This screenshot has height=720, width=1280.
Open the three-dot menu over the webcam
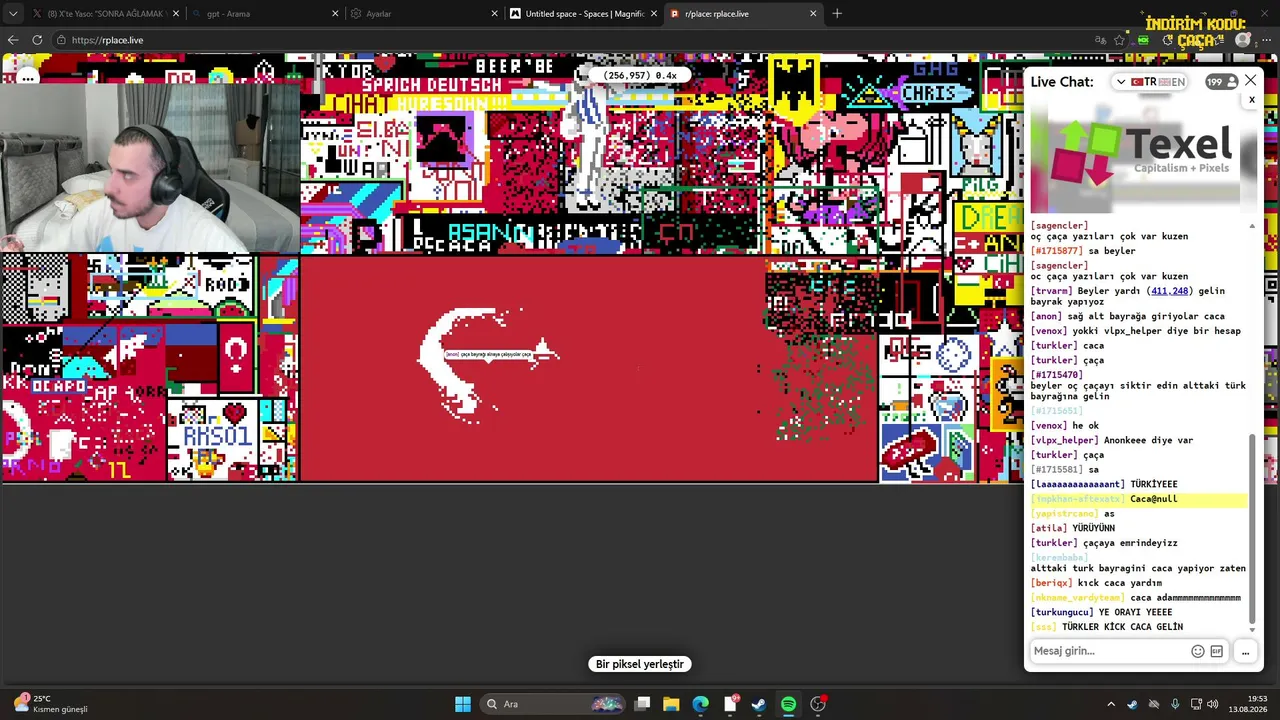[x=27, y=77]
